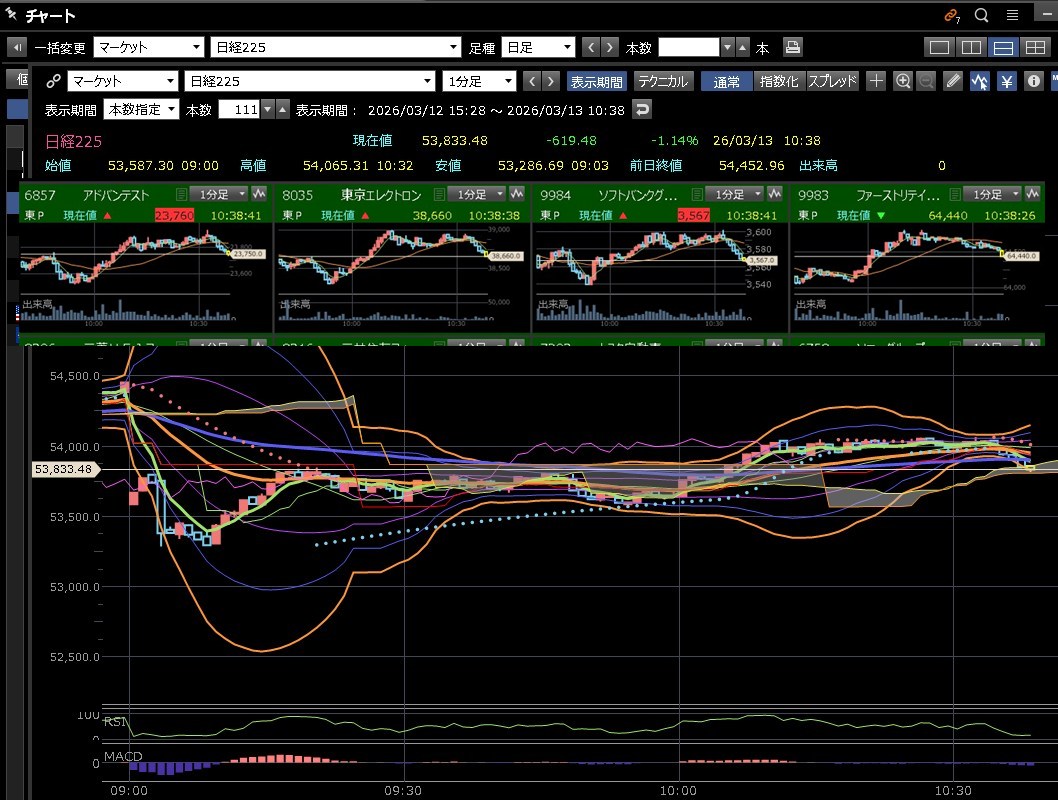This screenshot has height=800, width=1058.
Task: Select the four-pane grid layout
Action: point(1035,47)
